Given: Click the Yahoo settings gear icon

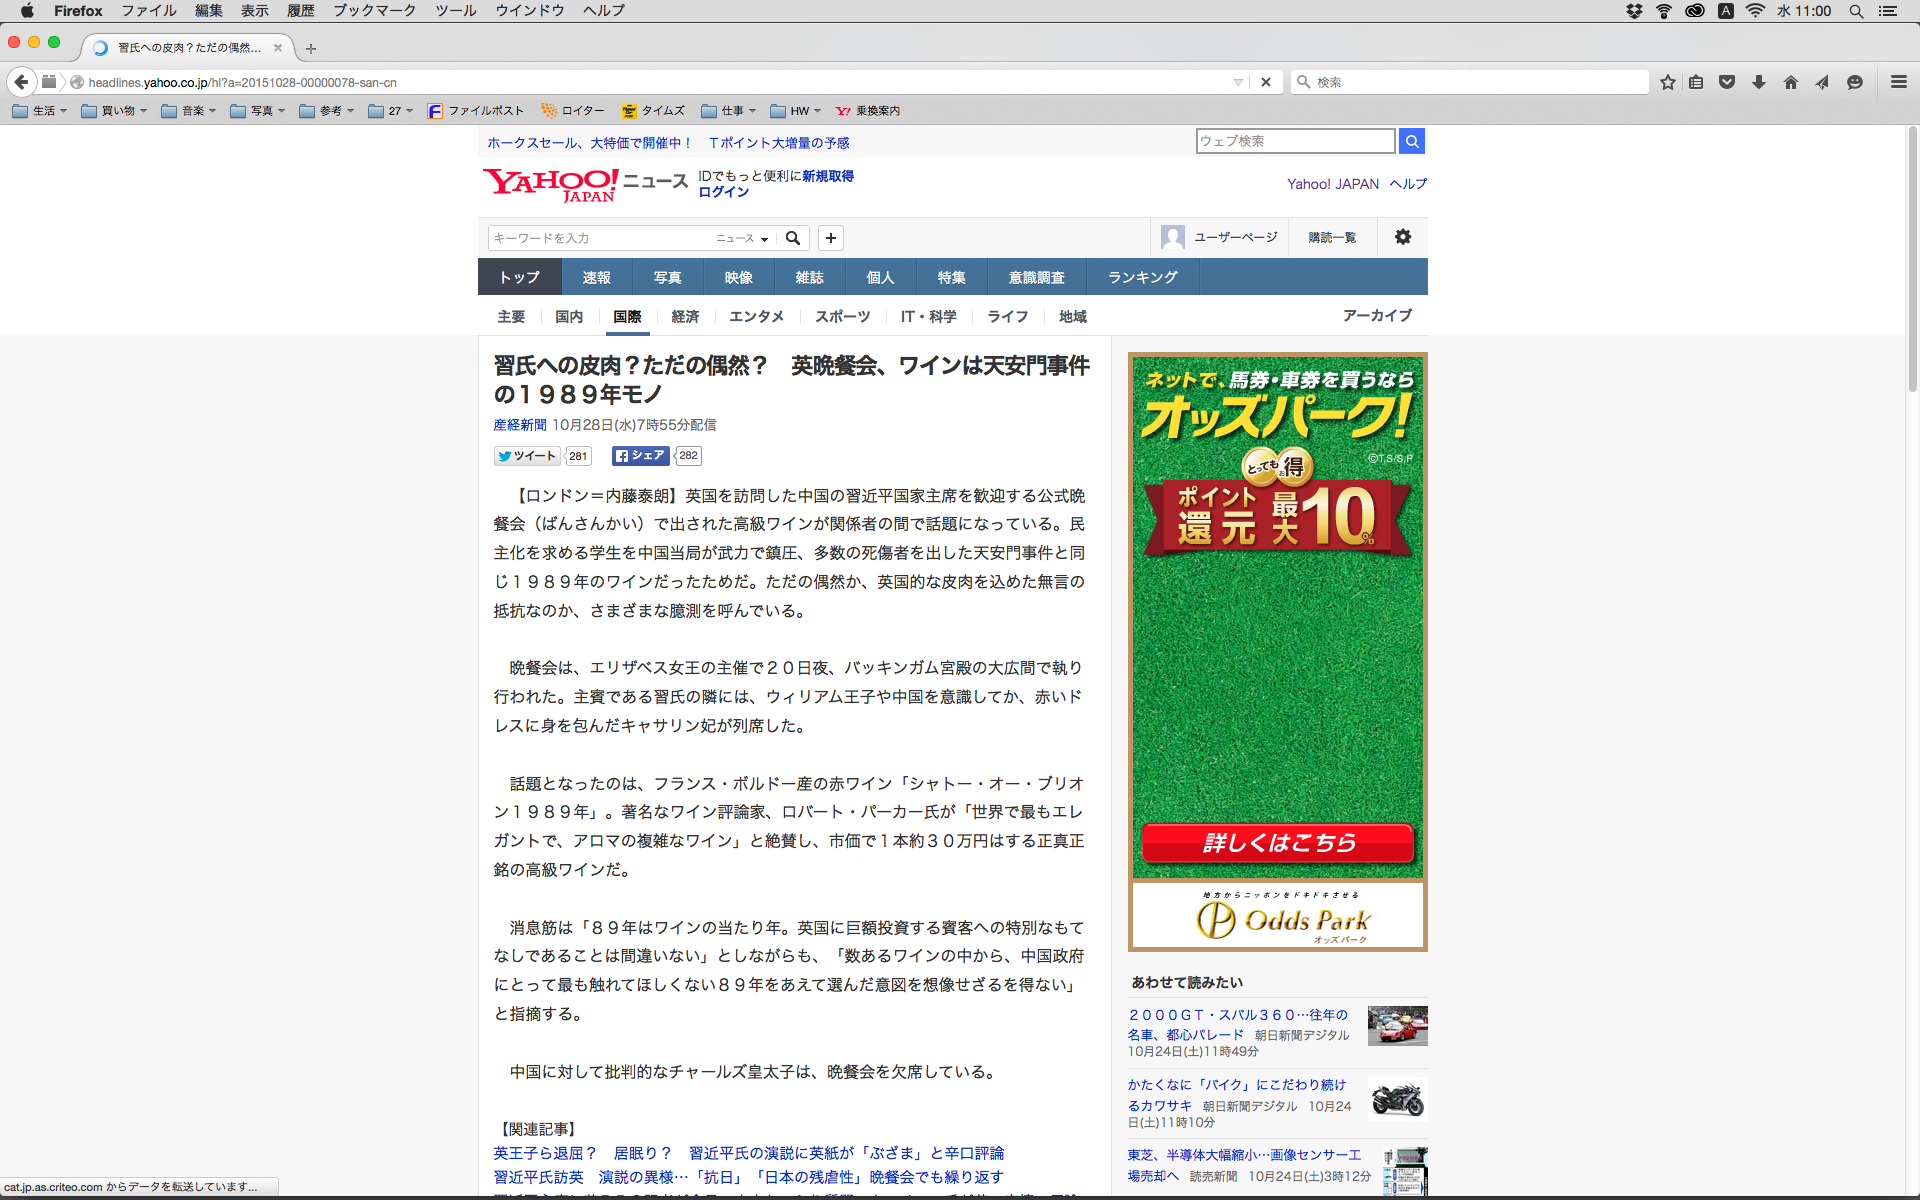Looking at the screenshot, I should 1402,237.
